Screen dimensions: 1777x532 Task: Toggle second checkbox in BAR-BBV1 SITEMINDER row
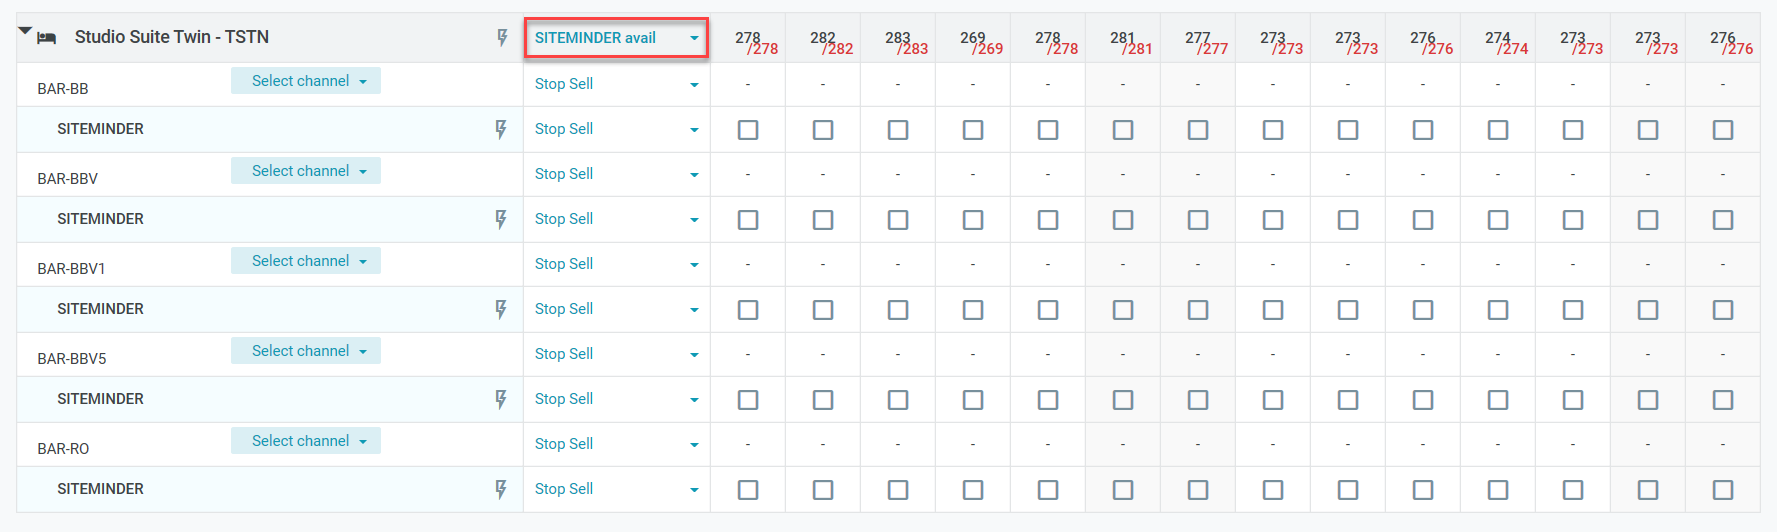point(823,310)
